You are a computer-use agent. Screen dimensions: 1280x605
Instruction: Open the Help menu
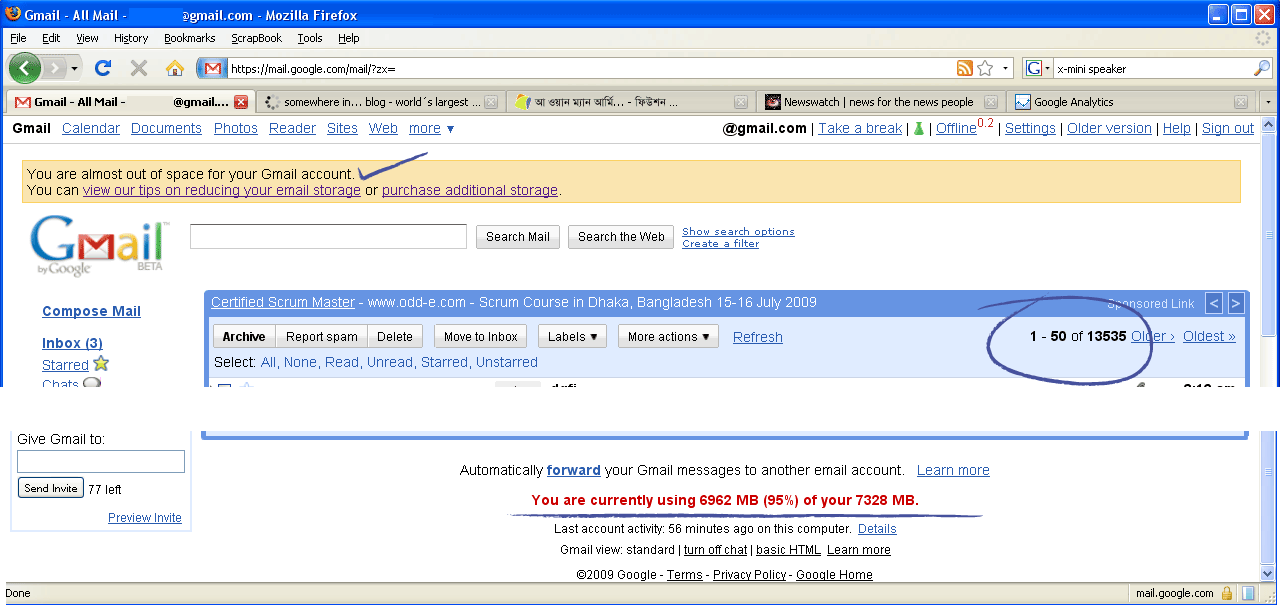coord(349,38)
